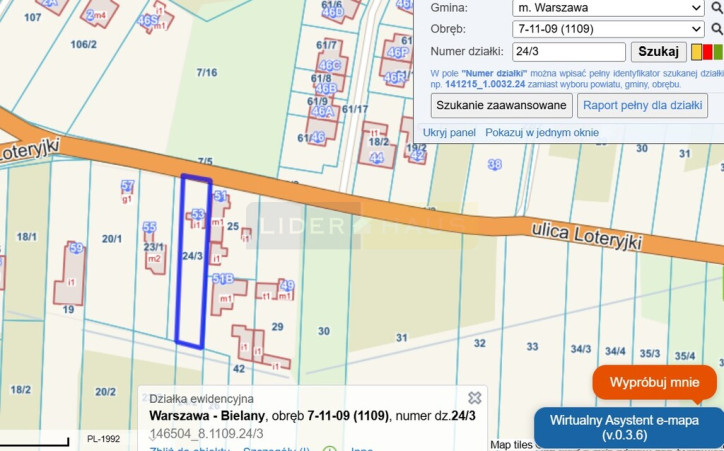Select the yellow highlight color swatch
This screenshot has width=724, height=451.
pos(696,52)
